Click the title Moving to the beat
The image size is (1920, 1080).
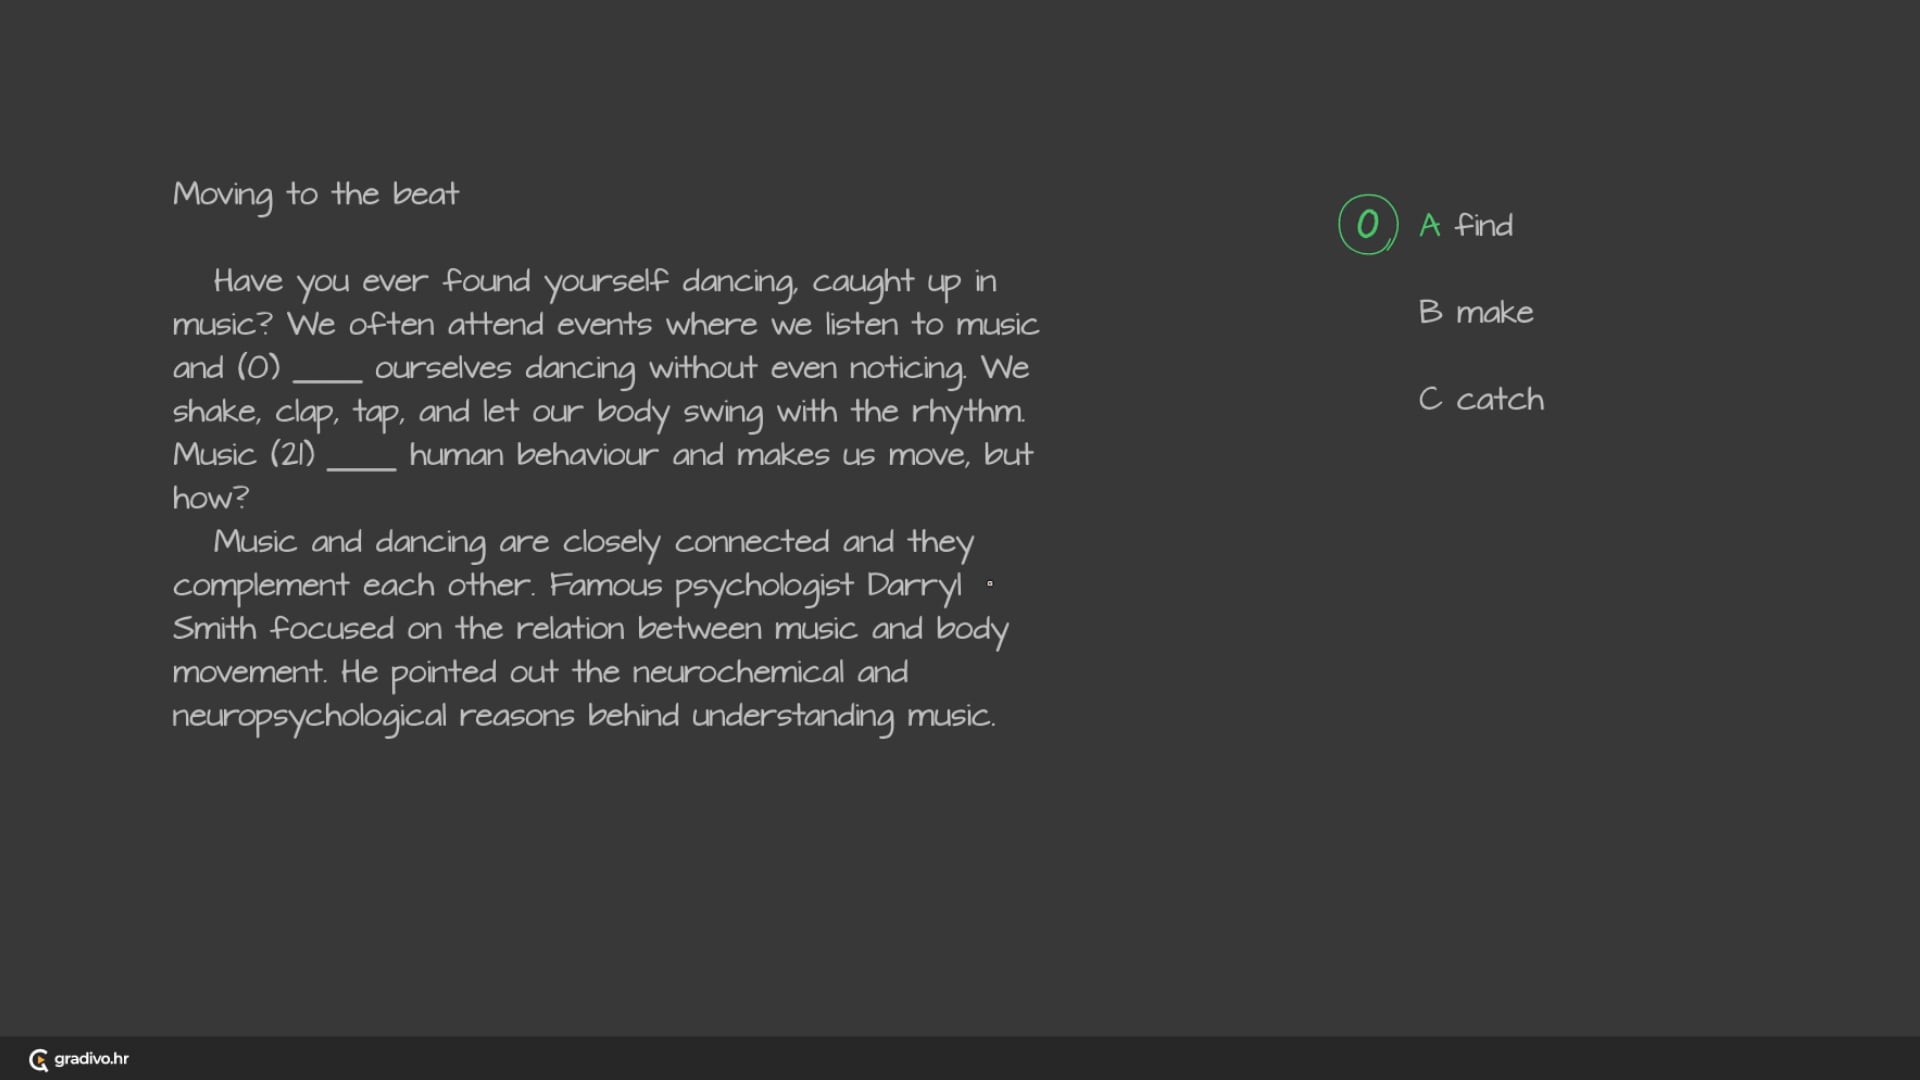pyautogui.click(x=316, y=194)
